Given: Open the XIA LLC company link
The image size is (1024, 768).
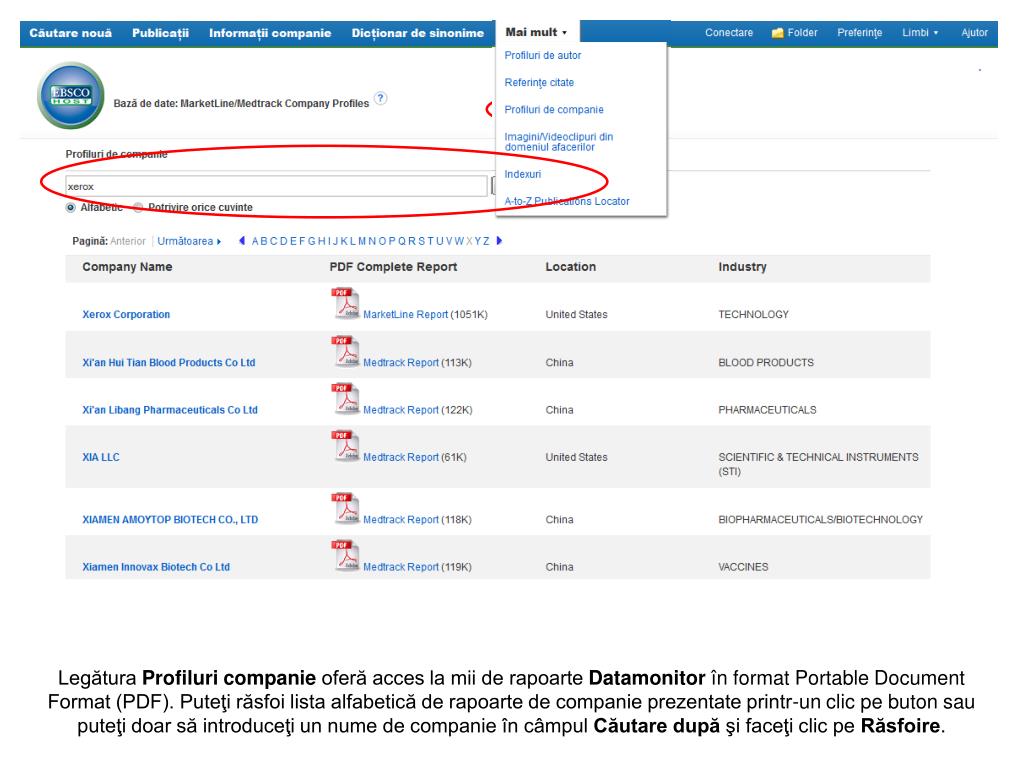Looking at the screenshot, I should click(x=101, y=457).
